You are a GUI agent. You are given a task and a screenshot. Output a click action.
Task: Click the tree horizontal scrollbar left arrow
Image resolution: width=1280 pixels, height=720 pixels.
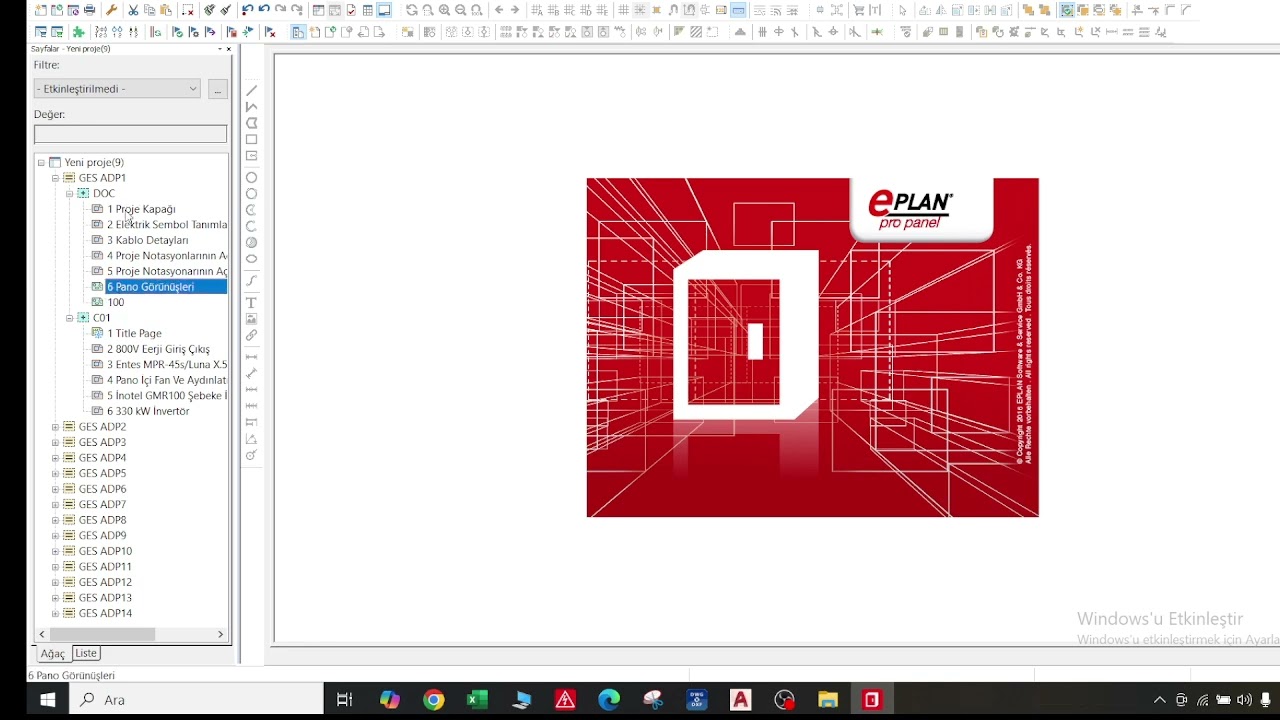click(42, 634)
